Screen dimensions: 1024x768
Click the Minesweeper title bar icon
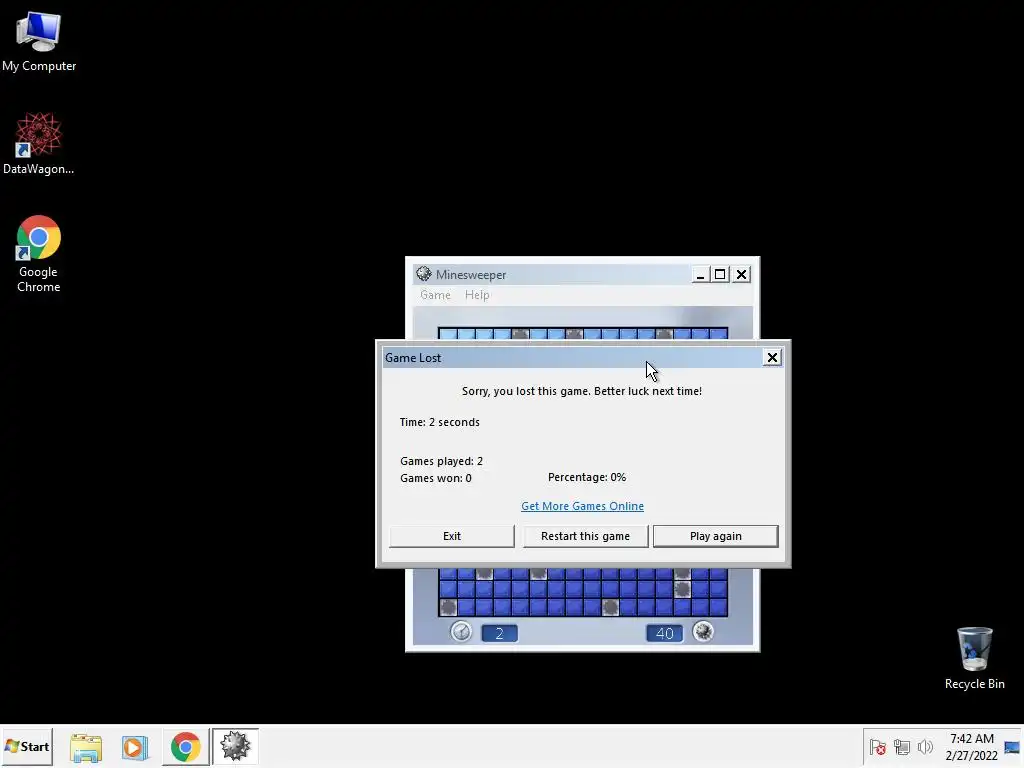pos(424,274)
